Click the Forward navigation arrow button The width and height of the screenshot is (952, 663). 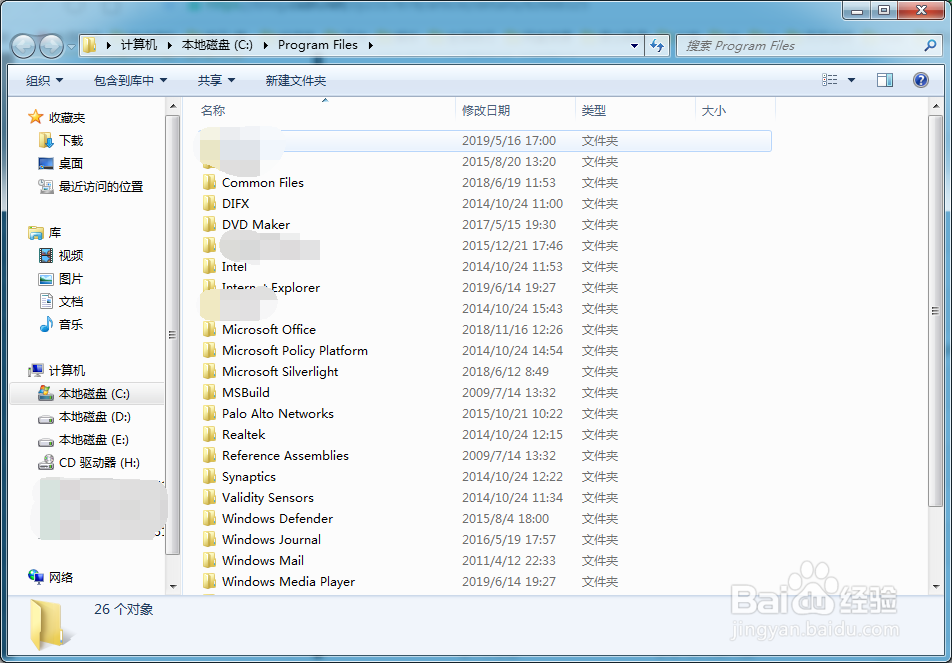click(x=51, y=46)
